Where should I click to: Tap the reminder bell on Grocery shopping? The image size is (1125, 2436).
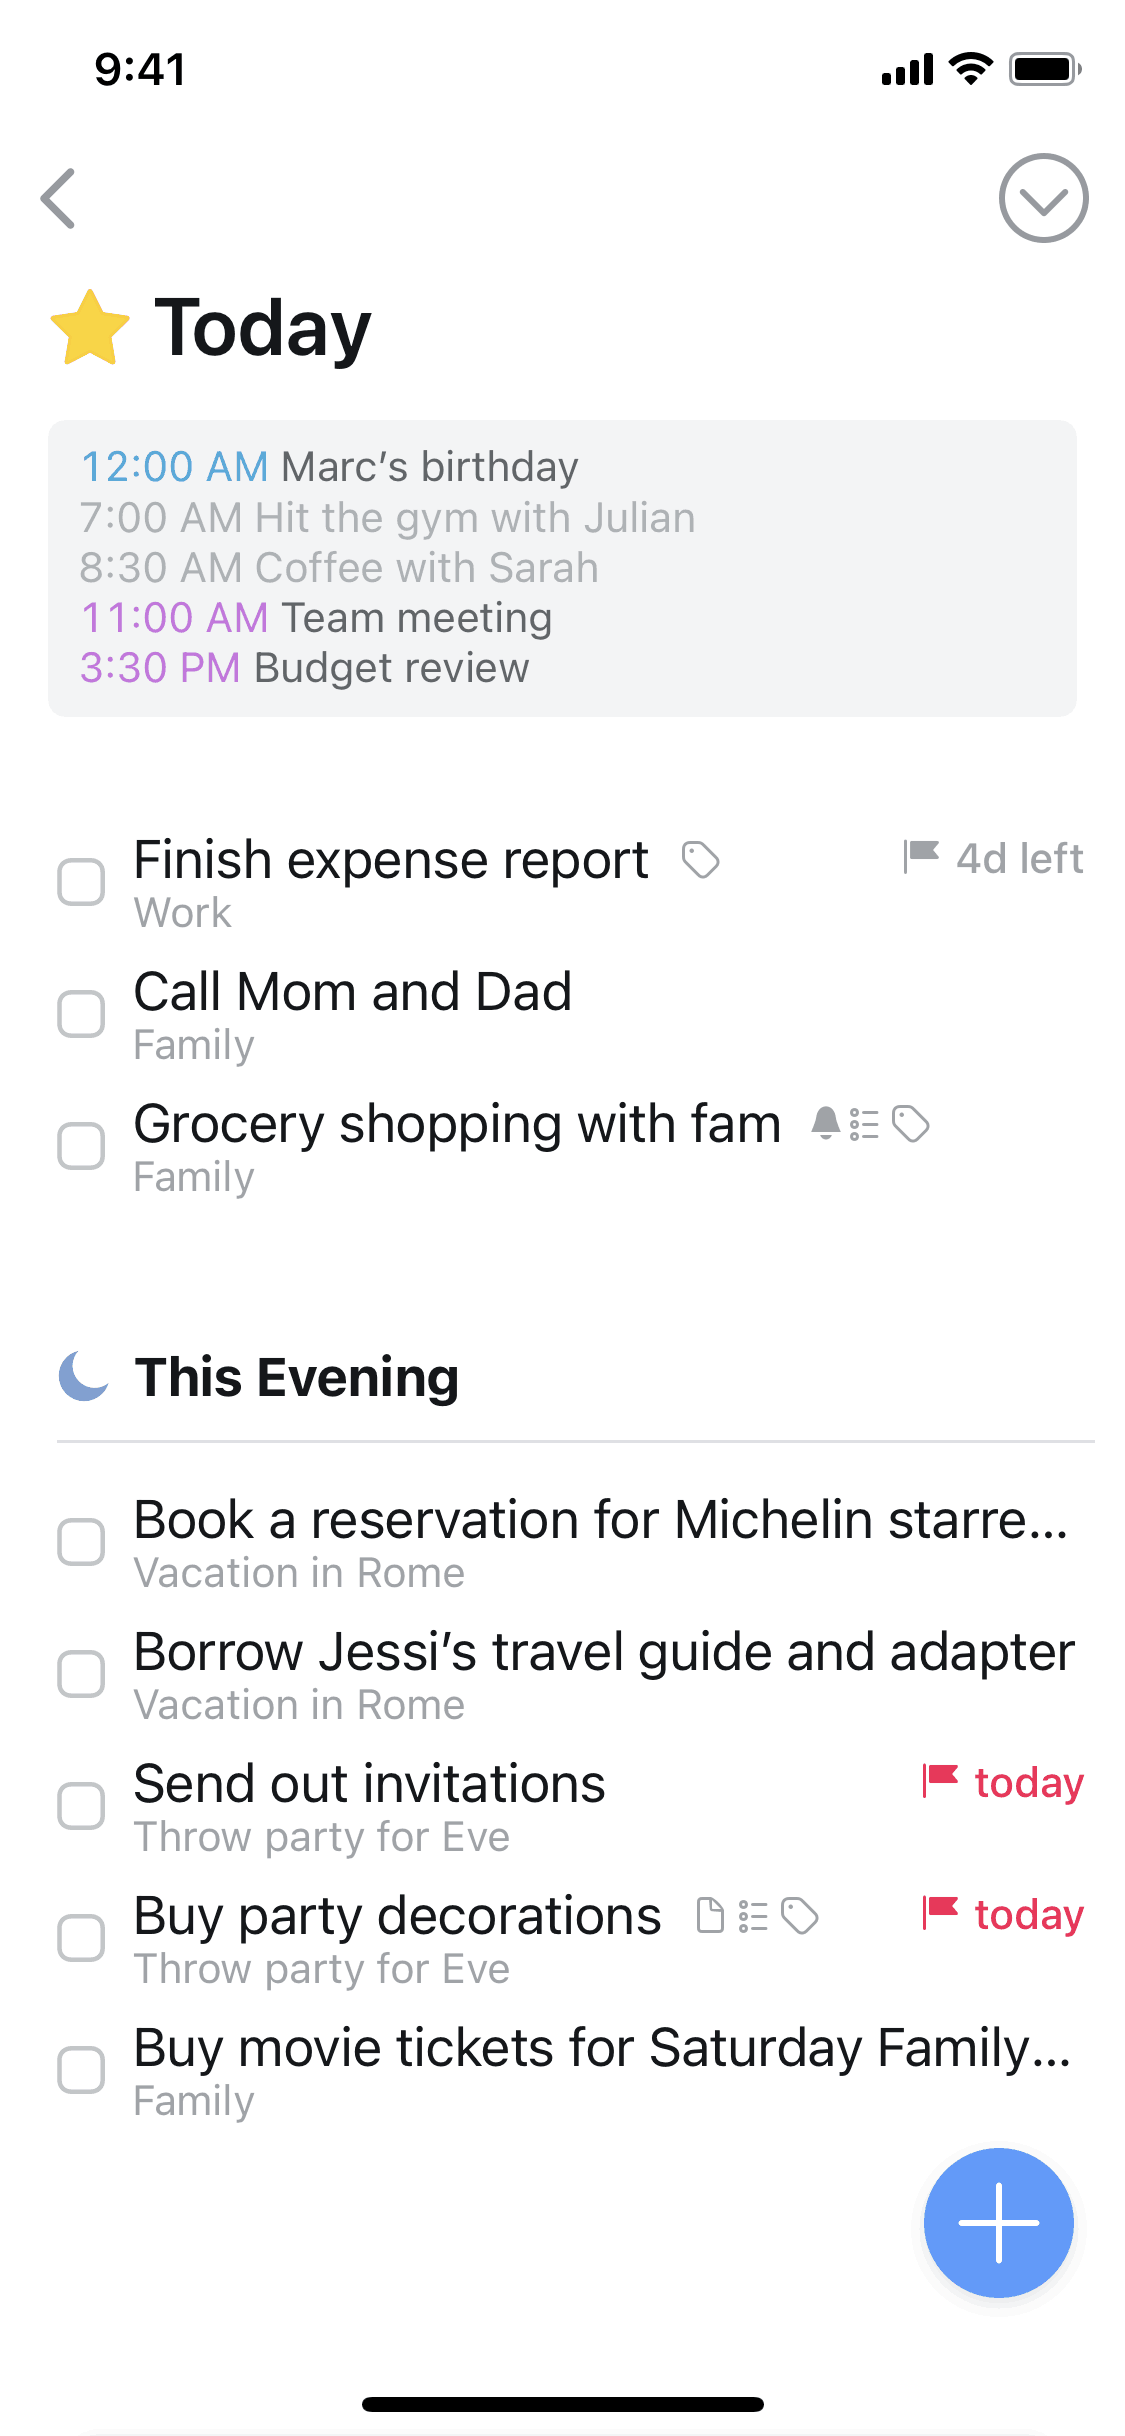click(x=825, y=1123)
